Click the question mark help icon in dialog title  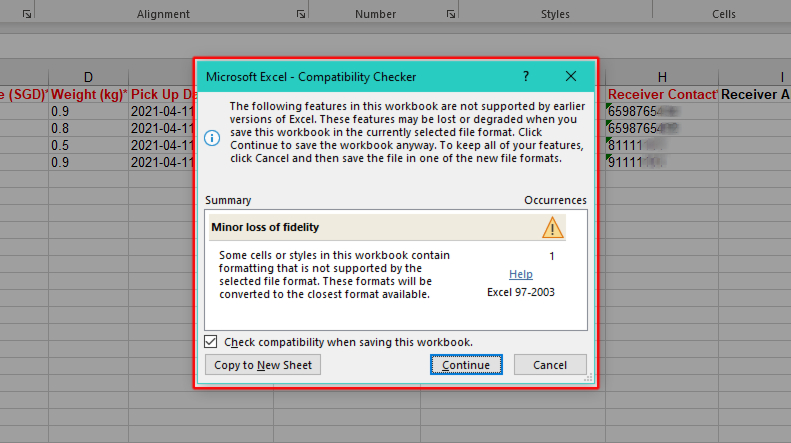526,76
